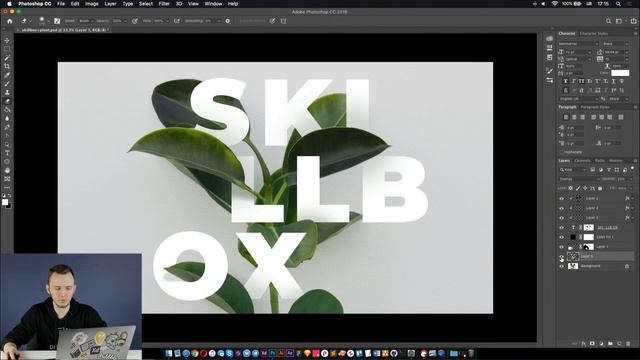Image resolution: width=640 pixels, height=360 pixels.
Task: Click the Character text color swatch
Action: [x=620, y=73]
